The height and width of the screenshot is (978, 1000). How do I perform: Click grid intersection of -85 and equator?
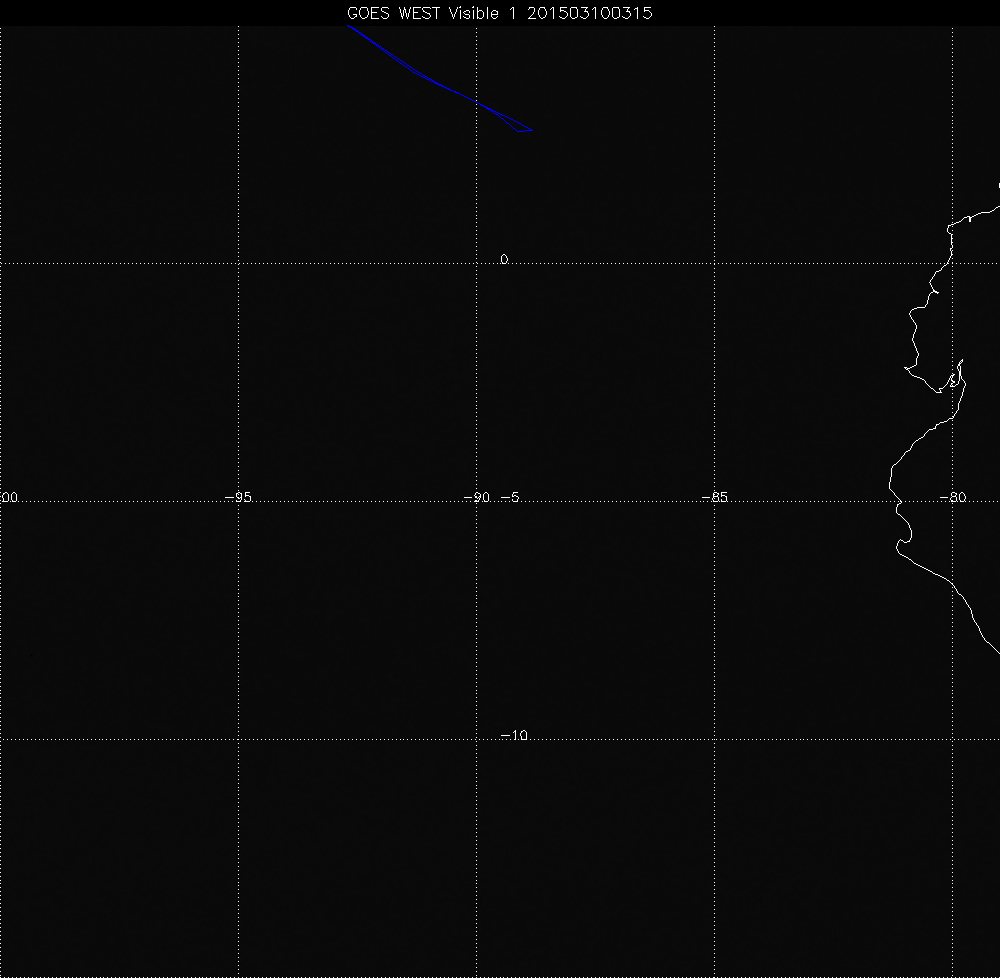[715, 263]
